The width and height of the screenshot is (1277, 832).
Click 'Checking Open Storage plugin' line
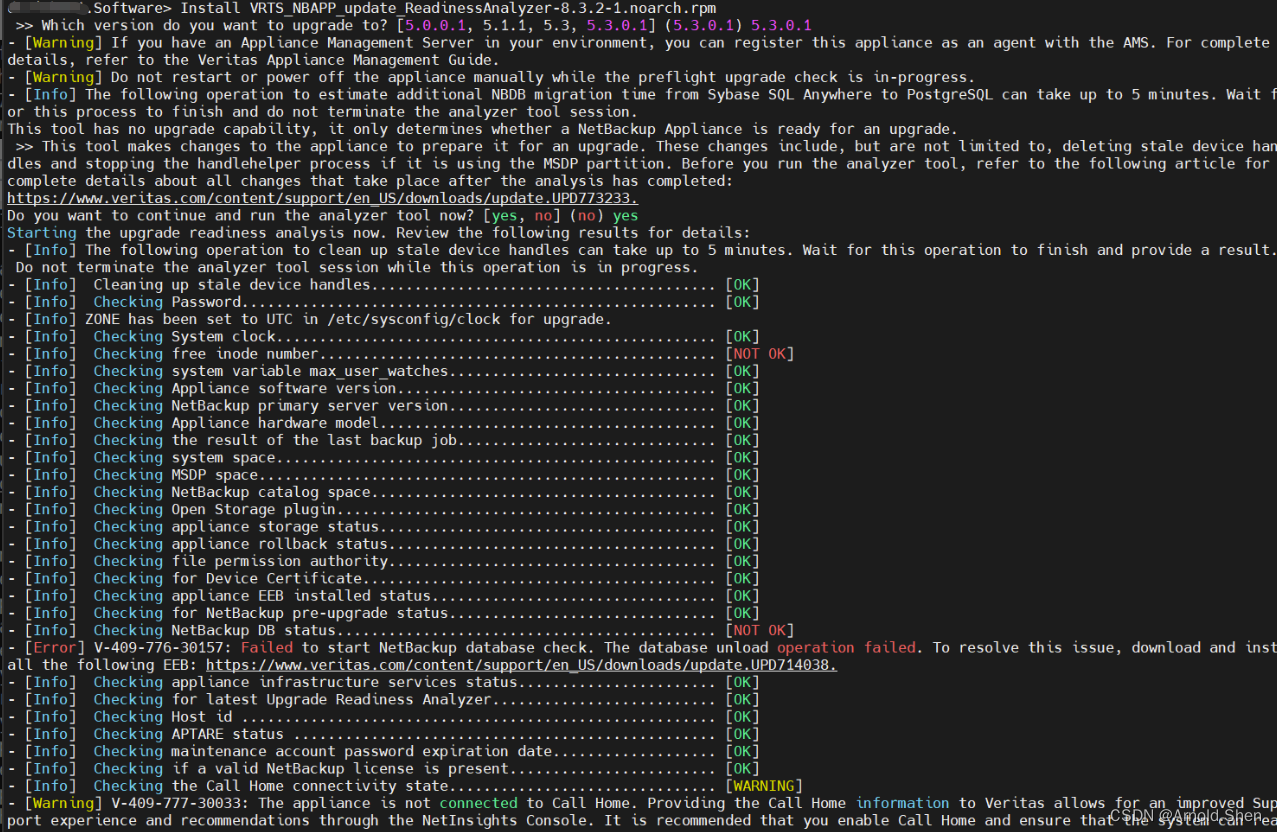pyautogui.click(x=384, y=509)
